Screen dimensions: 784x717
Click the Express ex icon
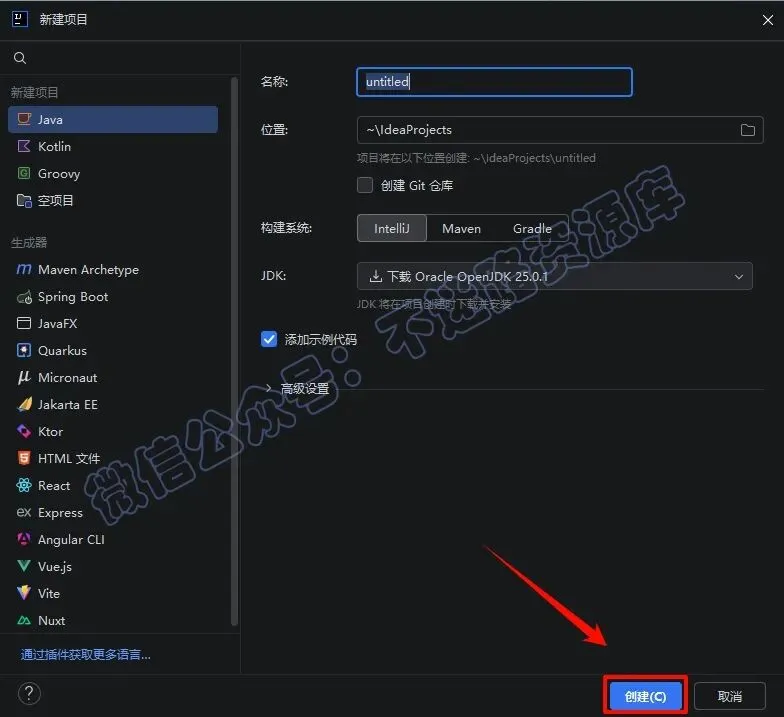pyautogui.click(x=24, y=512)
